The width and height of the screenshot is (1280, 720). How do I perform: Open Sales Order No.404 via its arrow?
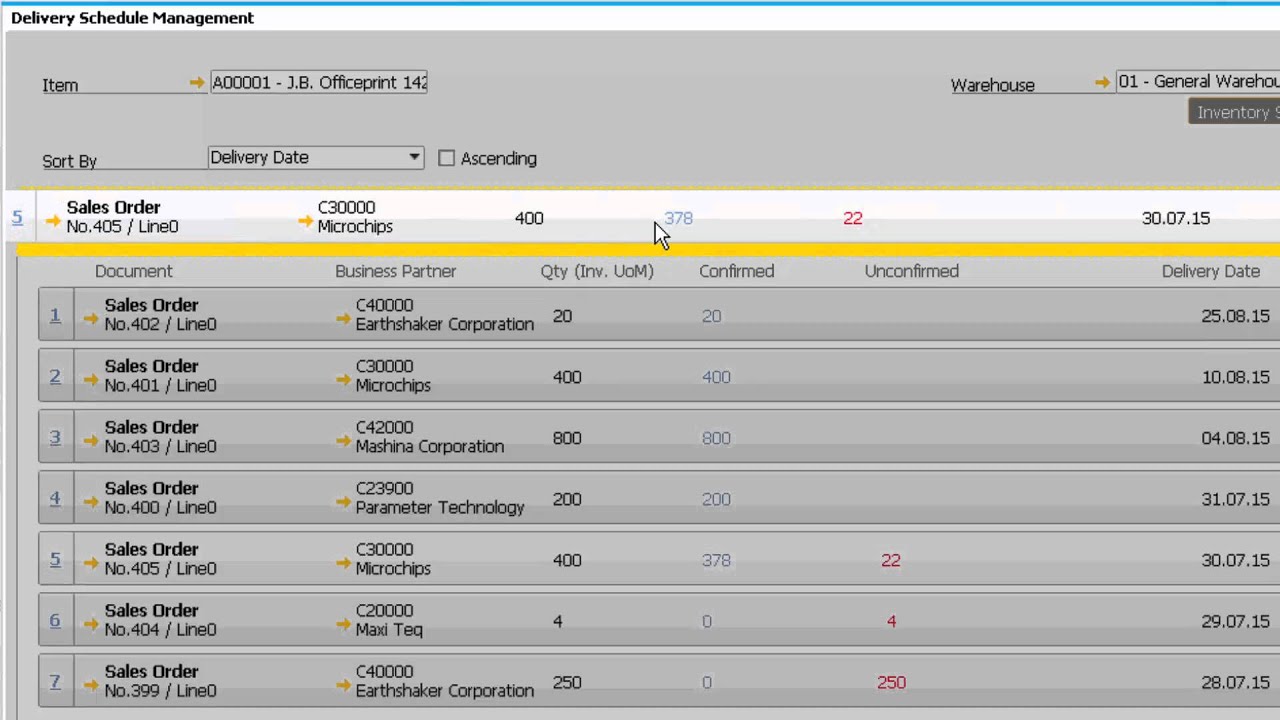coord(91,624)
